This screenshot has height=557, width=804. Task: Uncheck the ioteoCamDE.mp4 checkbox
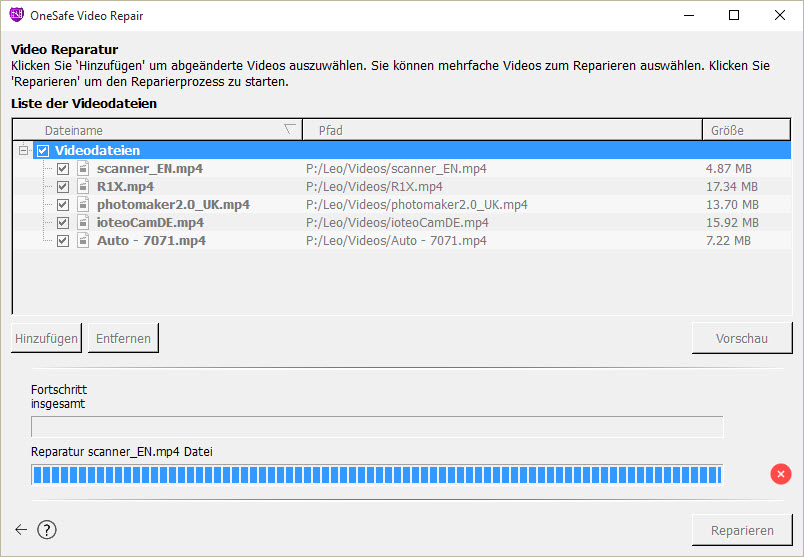(x=63, y=223)
